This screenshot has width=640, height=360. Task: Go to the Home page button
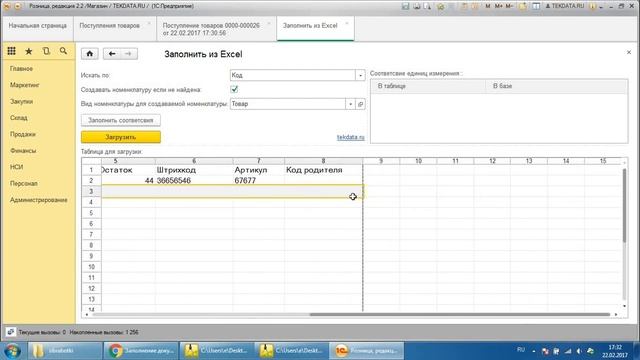90,54
